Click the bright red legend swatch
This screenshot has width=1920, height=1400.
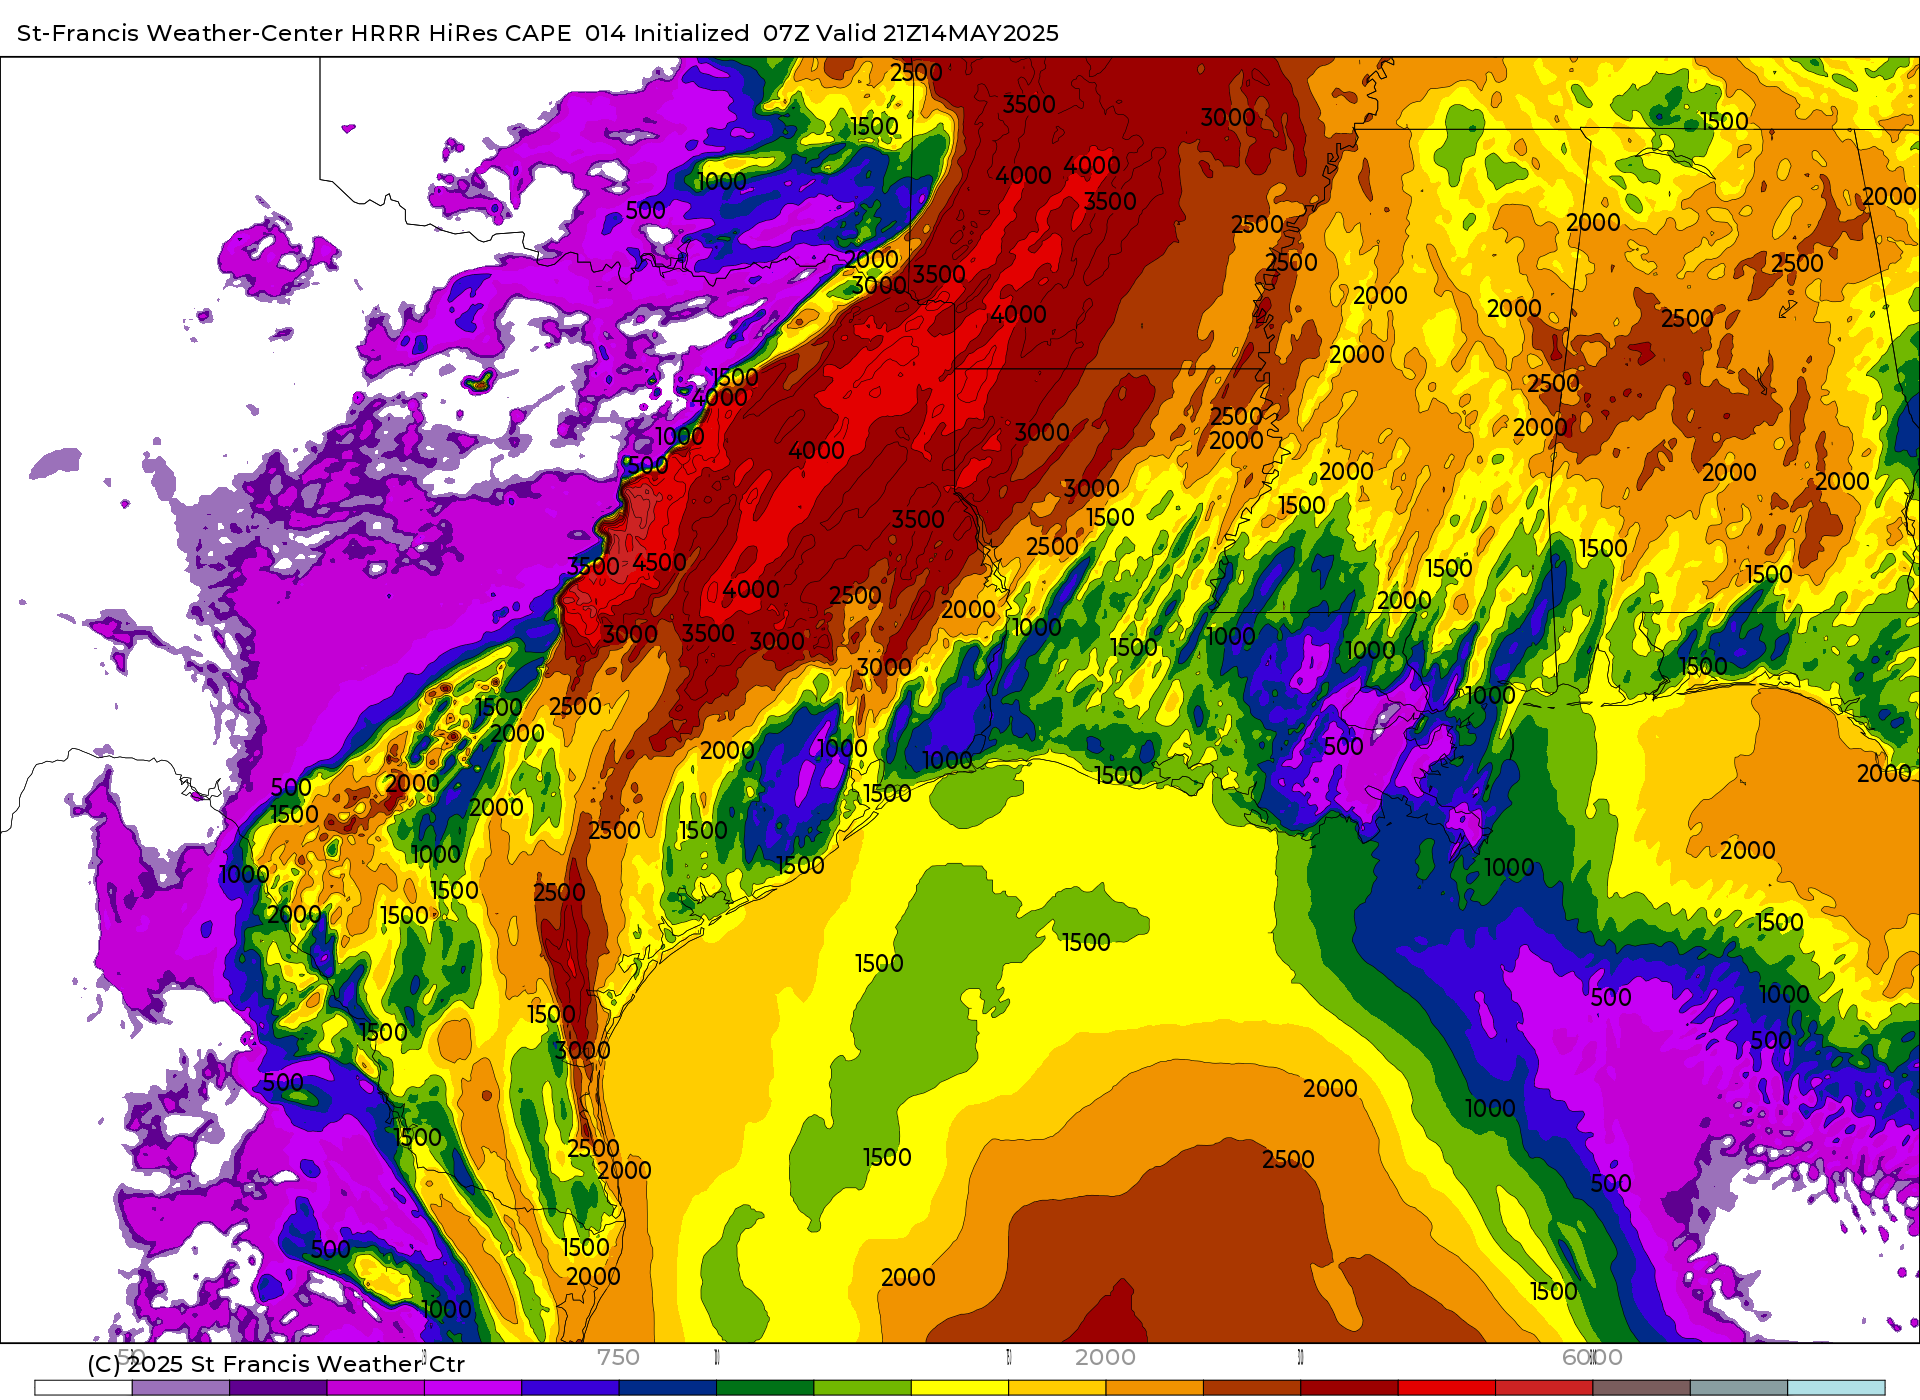click(x=1447, y=1388)
